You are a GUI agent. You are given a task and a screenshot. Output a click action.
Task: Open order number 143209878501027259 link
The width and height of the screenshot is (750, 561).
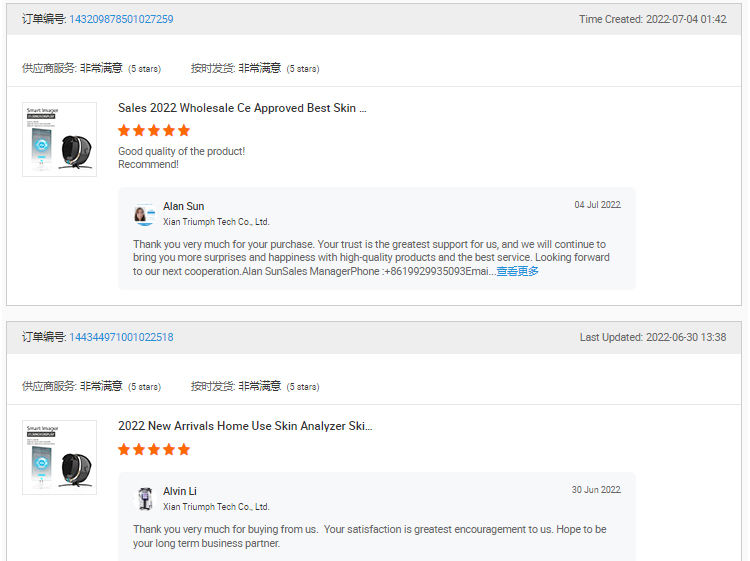(x=121, y=19)
